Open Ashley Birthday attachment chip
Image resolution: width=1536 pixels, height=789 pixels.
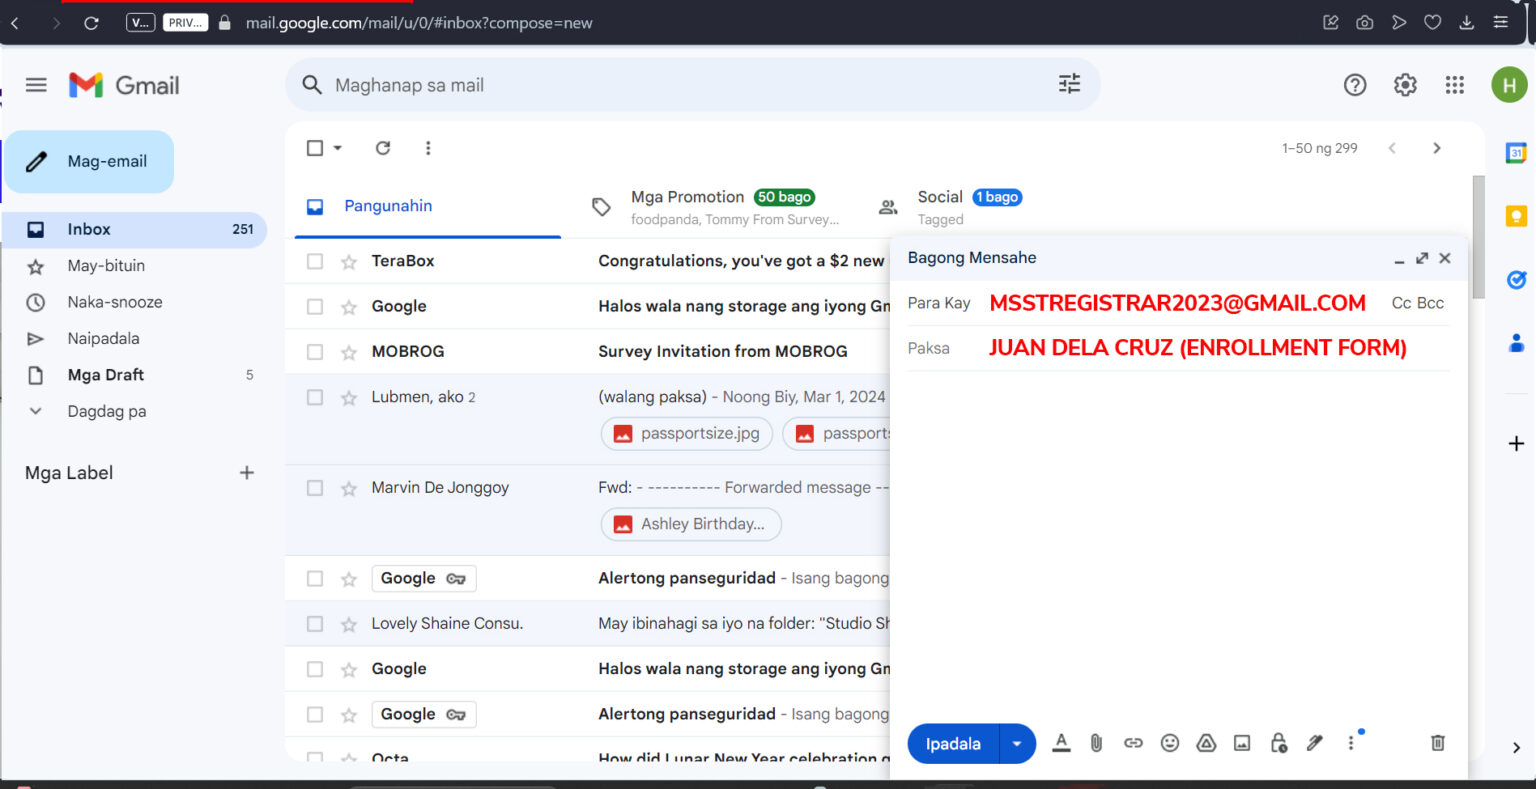click(691, 524)
